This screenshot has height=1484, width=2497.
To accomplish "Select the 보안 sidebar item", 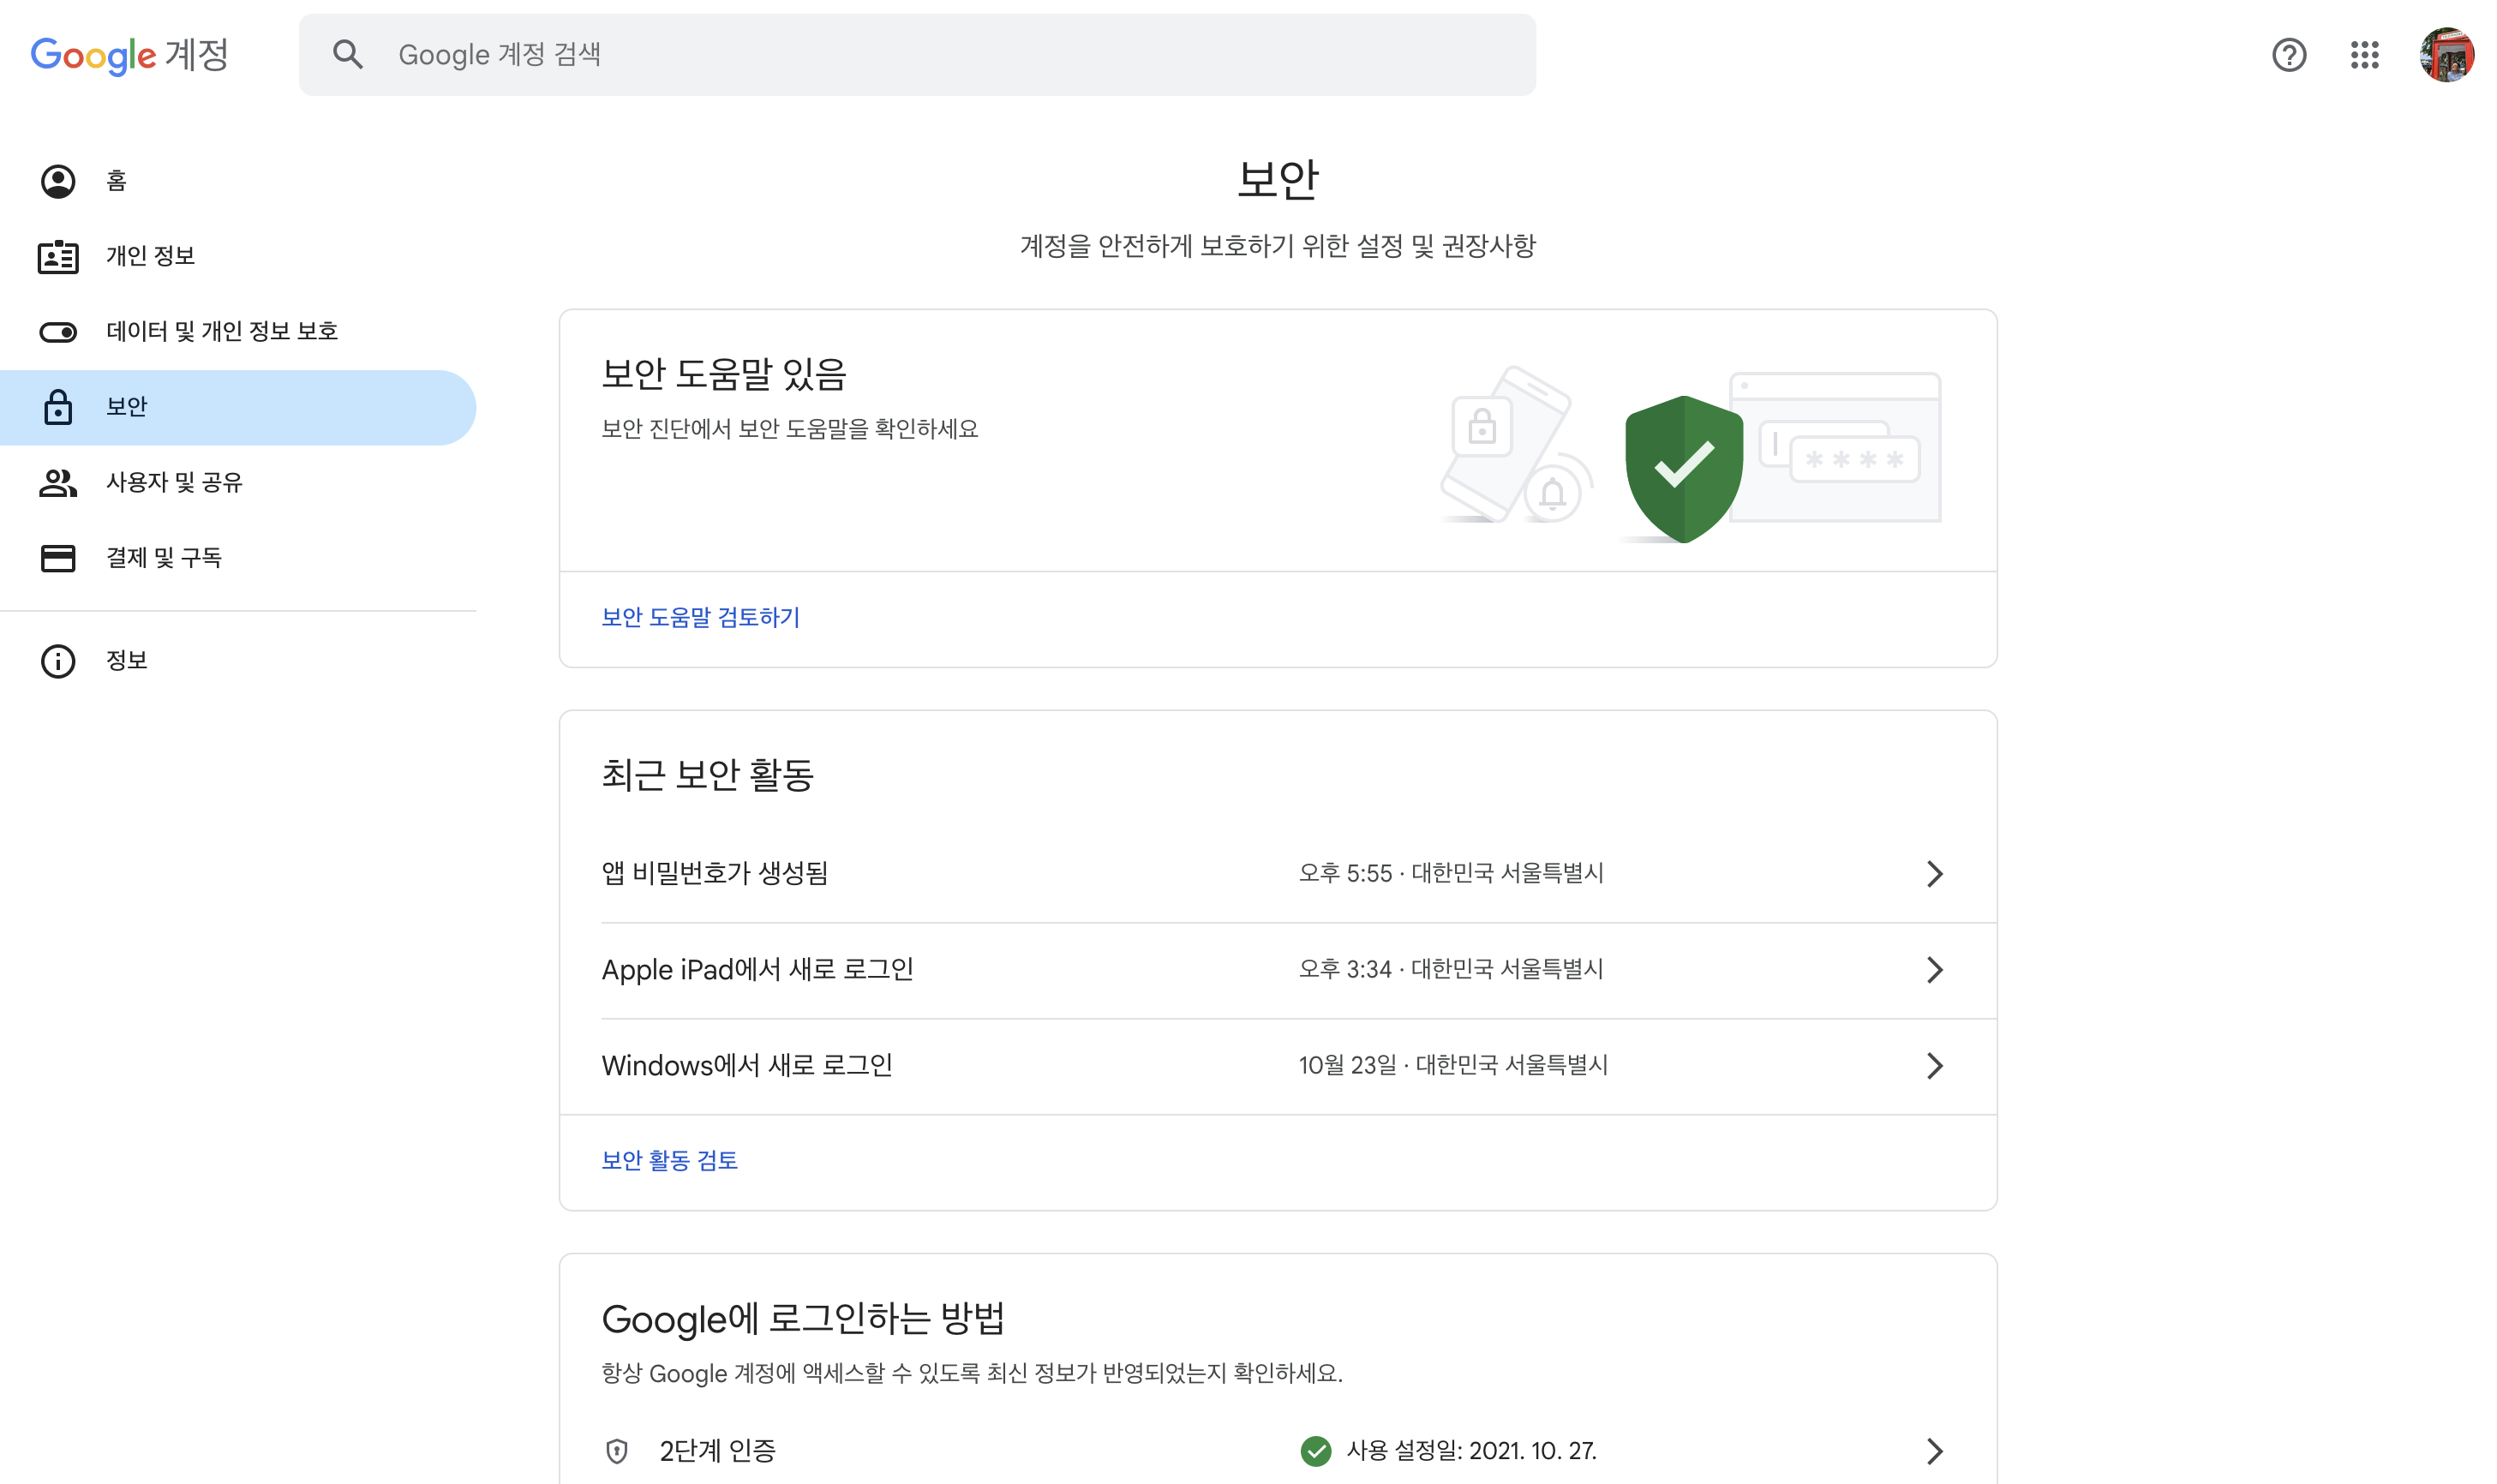I will pos(238,407).
